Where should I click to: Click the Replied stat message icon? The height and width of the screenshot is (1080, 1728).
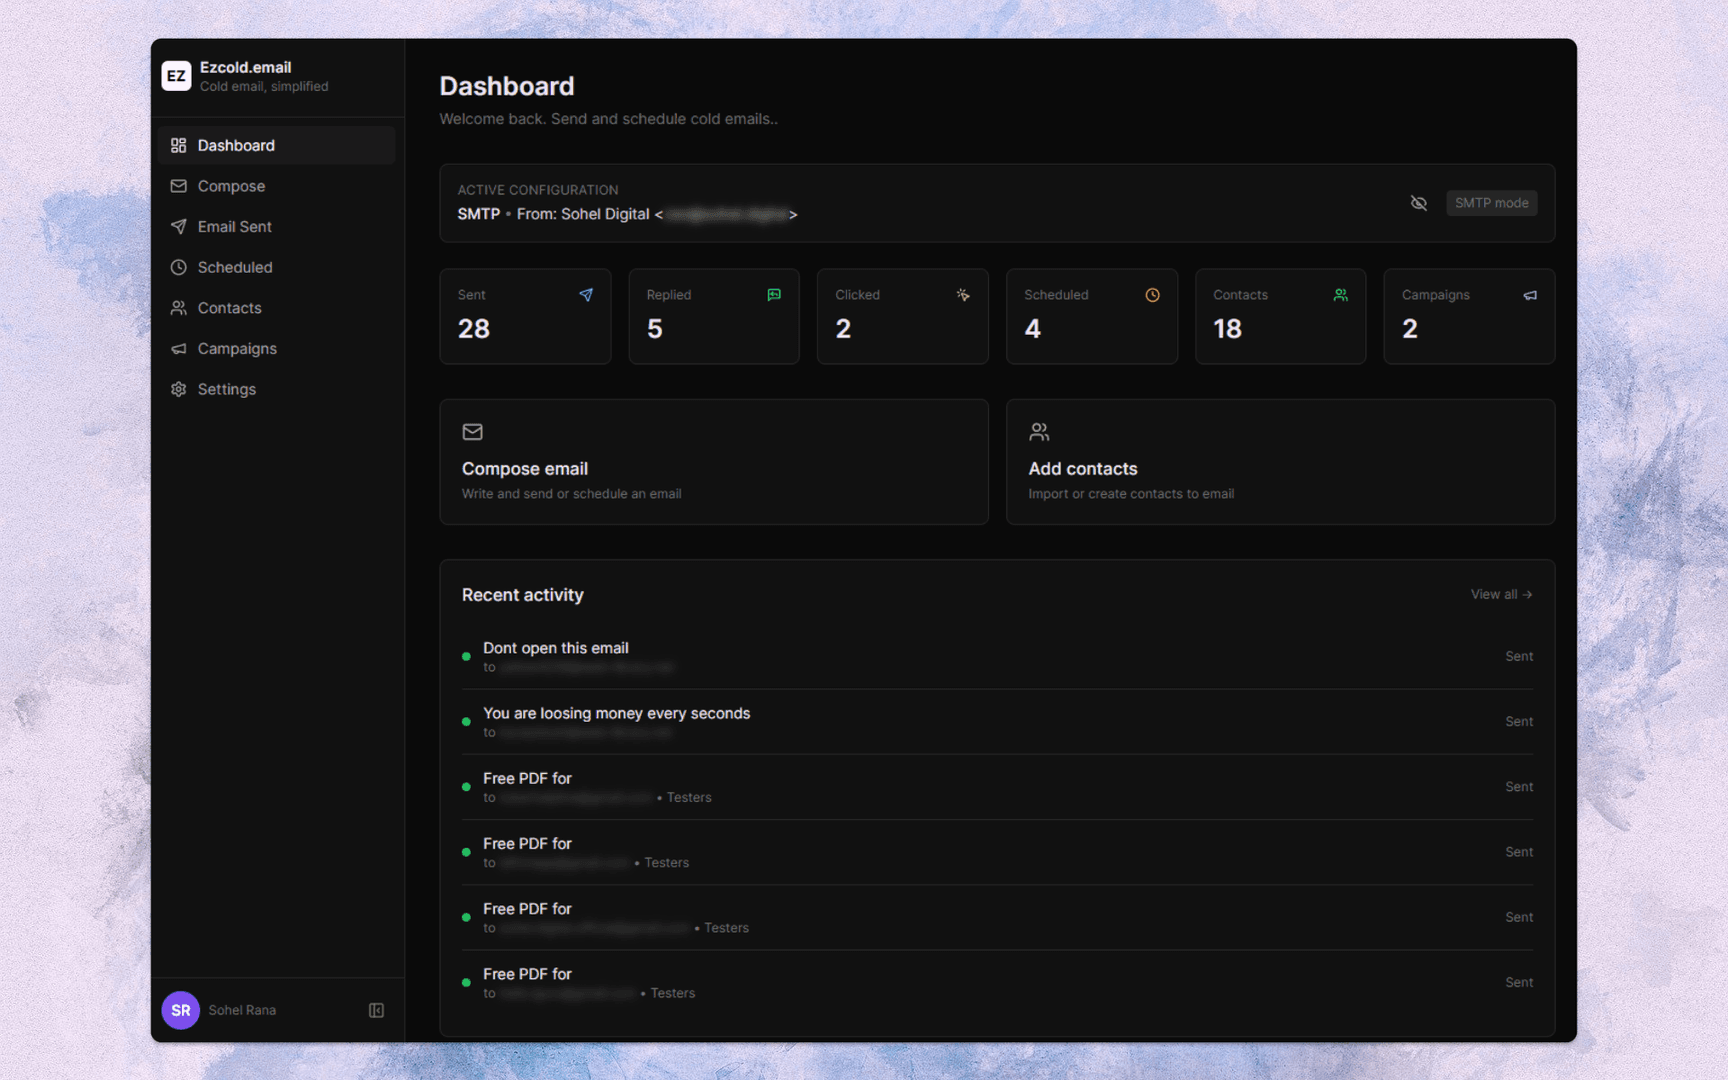point(774,295)
